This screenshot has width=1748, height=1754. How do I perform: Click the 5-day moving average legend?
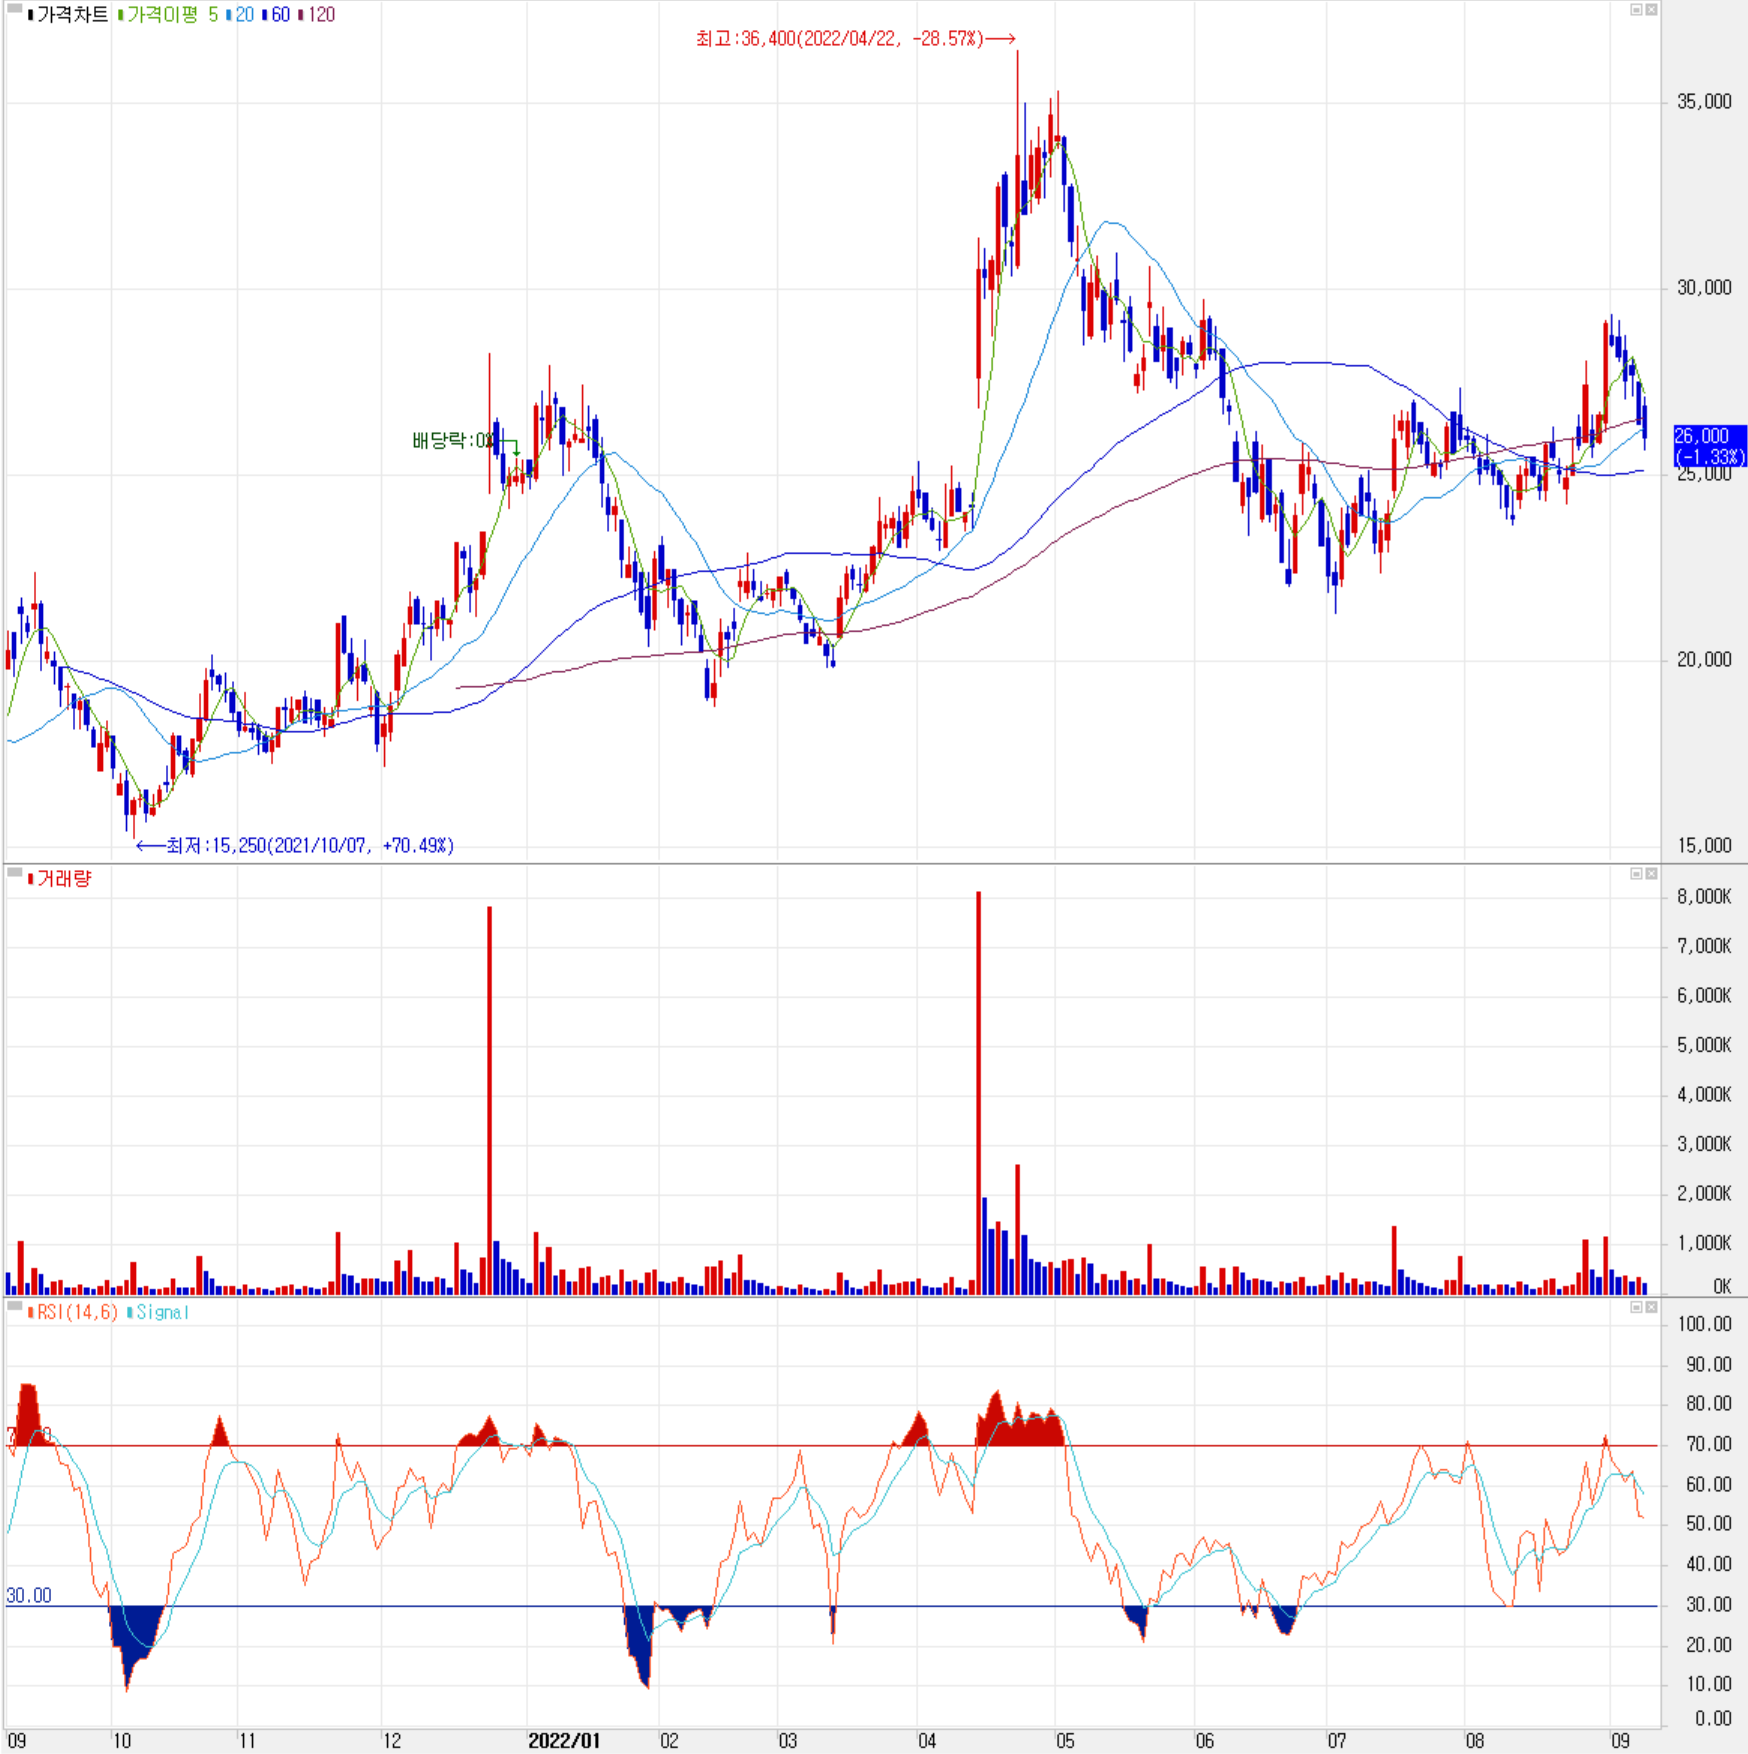[x=213, y=15]
